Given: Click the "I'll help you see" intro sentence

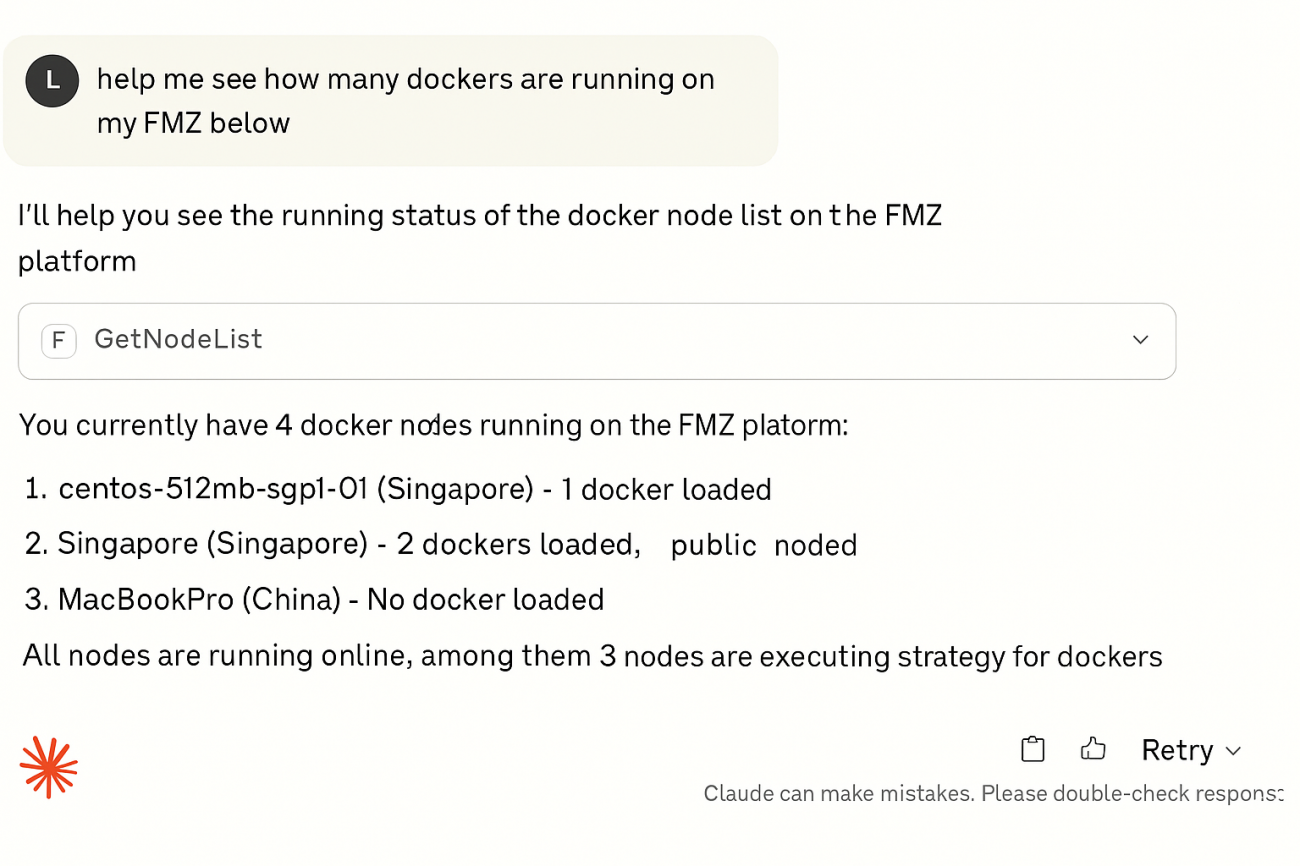Looking at the screenshot, I should (480, 215).
